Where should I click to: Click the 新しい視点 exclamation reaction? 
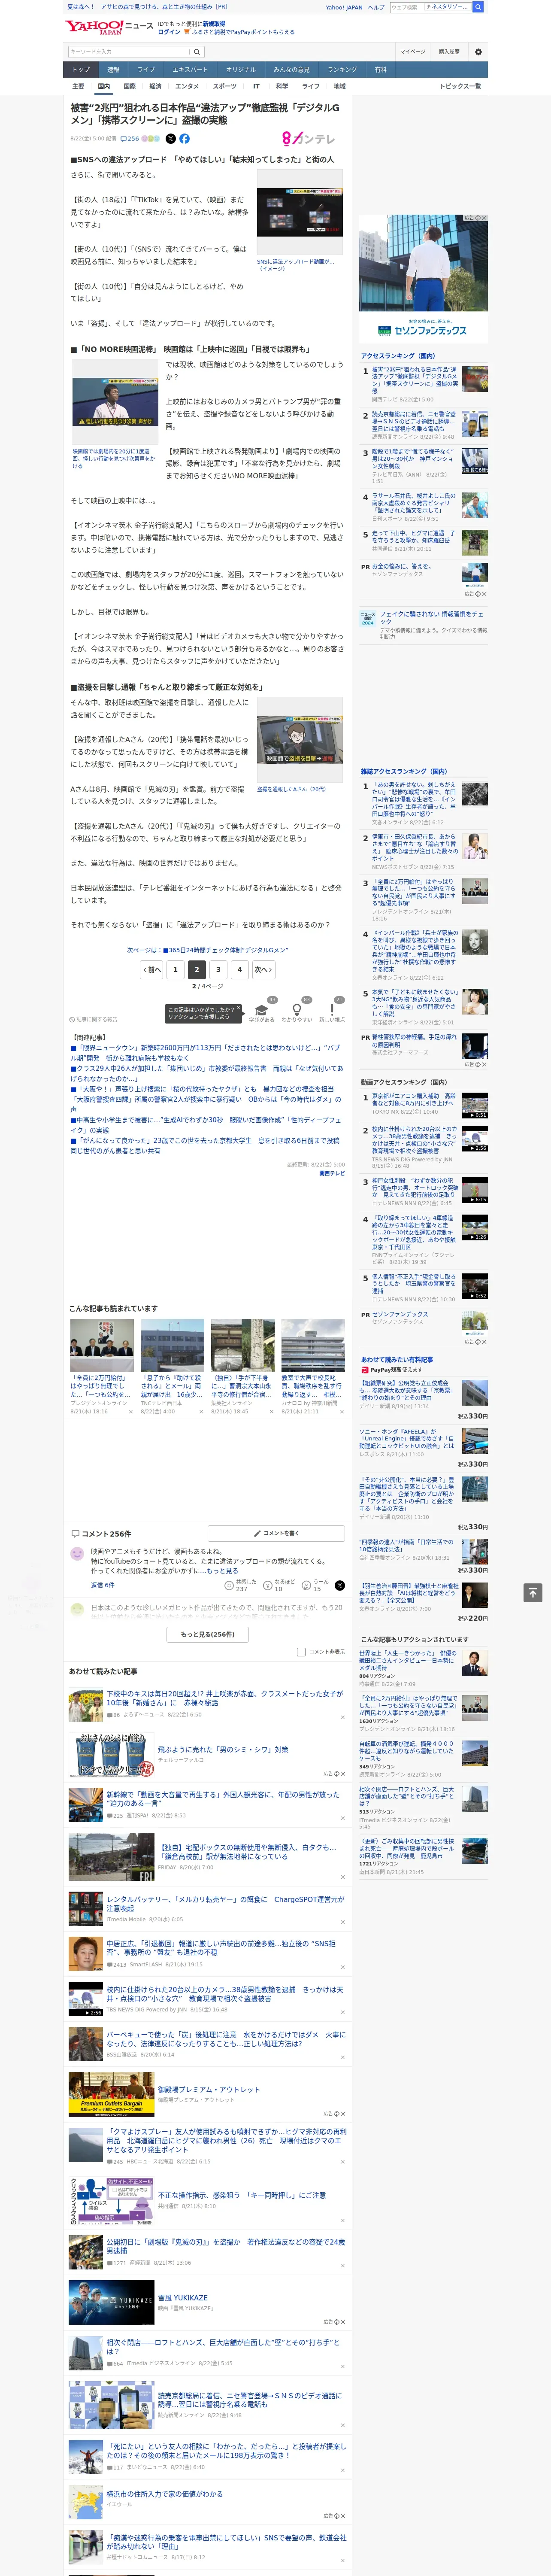pos(332,1010)
